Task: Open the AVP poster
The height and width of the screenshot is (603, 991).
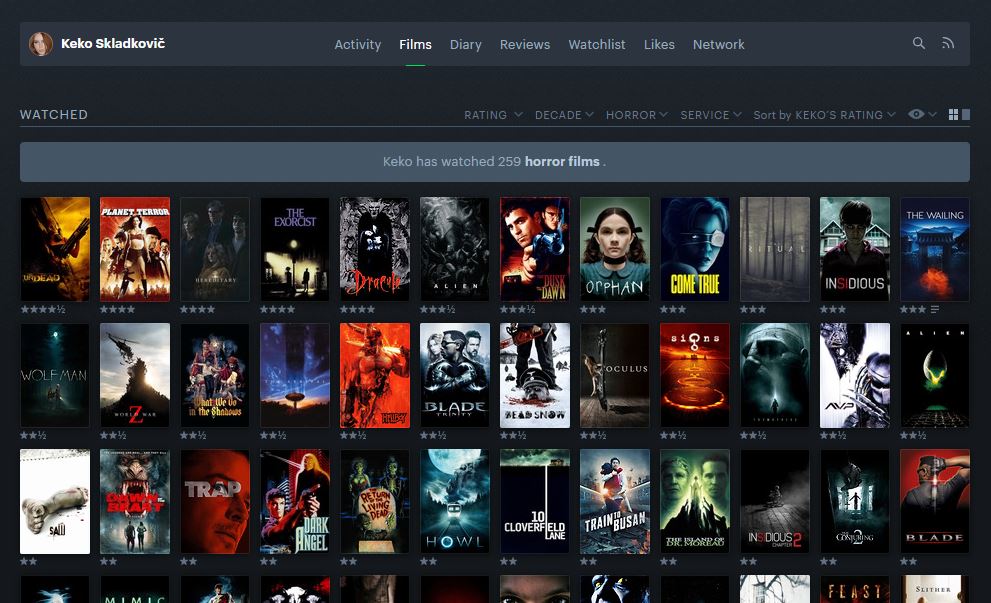Action: click(854, 375)
